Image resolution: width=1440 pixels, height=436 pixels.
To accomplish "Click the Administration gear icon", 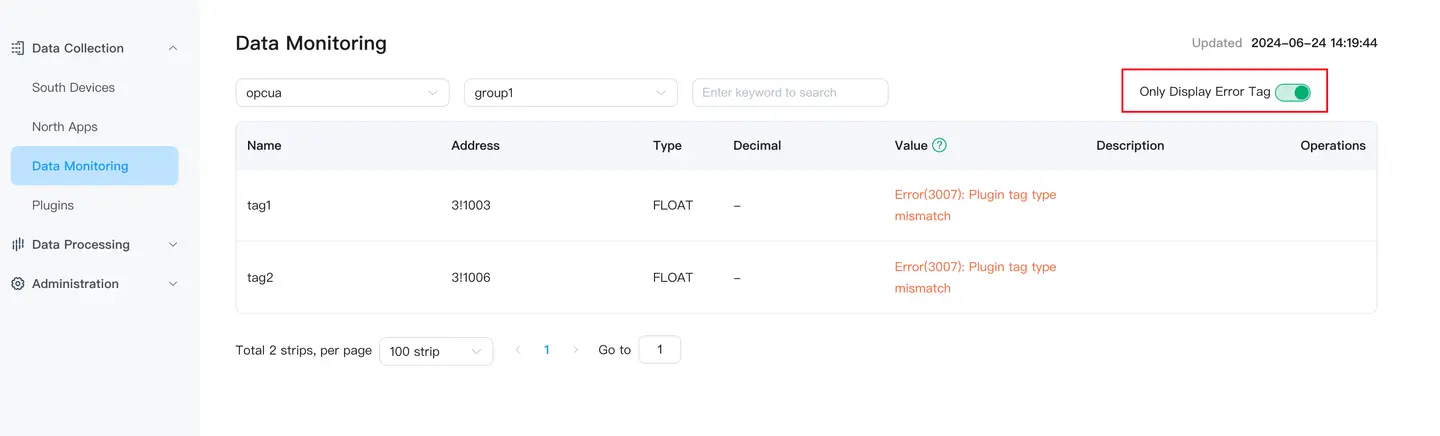I will [x=17, y=284].
